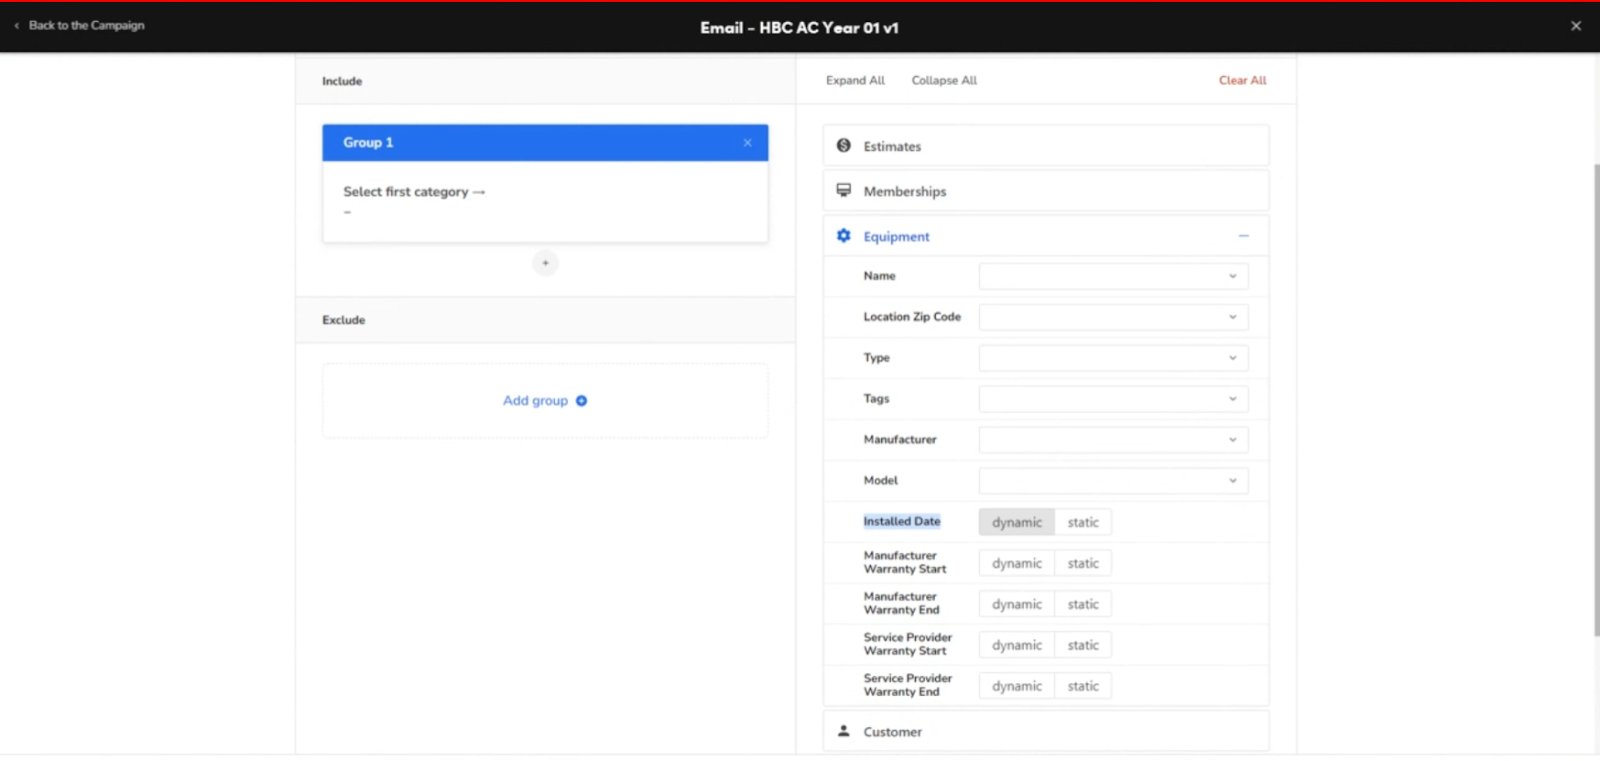This screenshot has width=1600, height=761.
Task: Click the Installed Date label
Action: click(x=902, y=521)
